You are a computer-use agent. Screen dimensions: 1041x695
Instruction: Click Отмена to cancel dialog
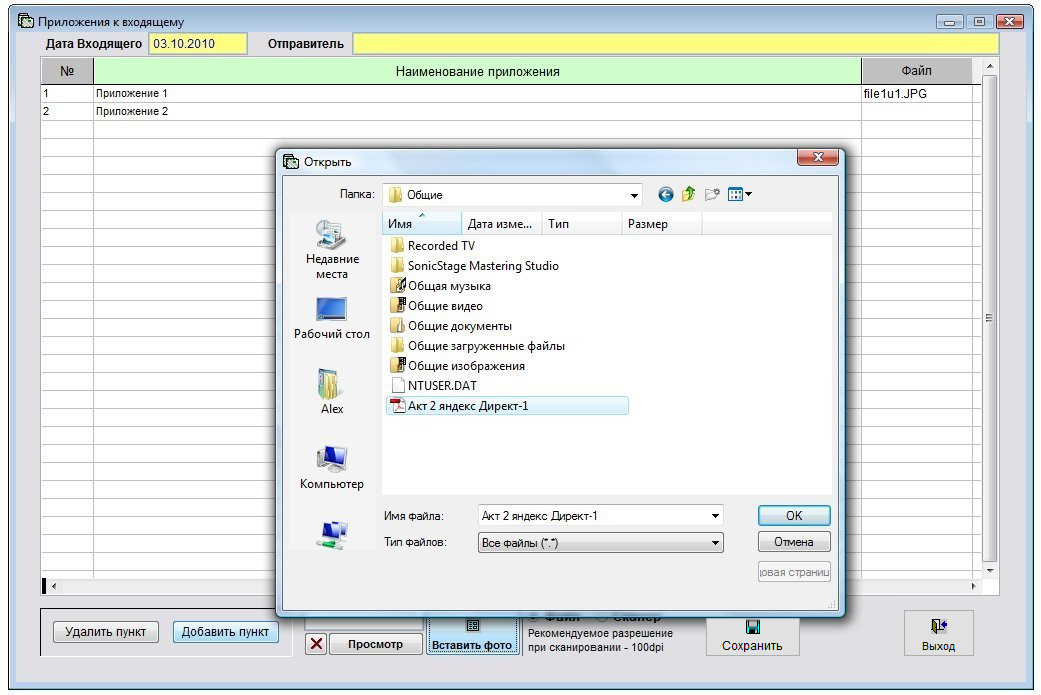point(794,542)
